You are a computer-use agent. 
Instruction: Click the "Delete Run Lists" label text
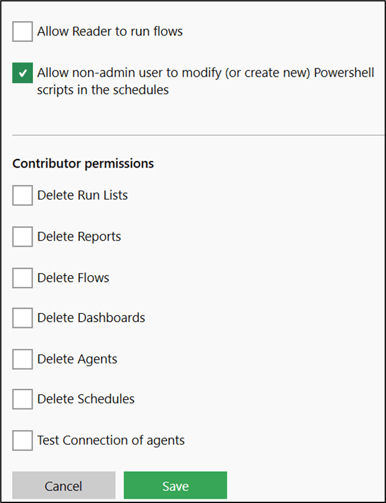click(82, 195)
